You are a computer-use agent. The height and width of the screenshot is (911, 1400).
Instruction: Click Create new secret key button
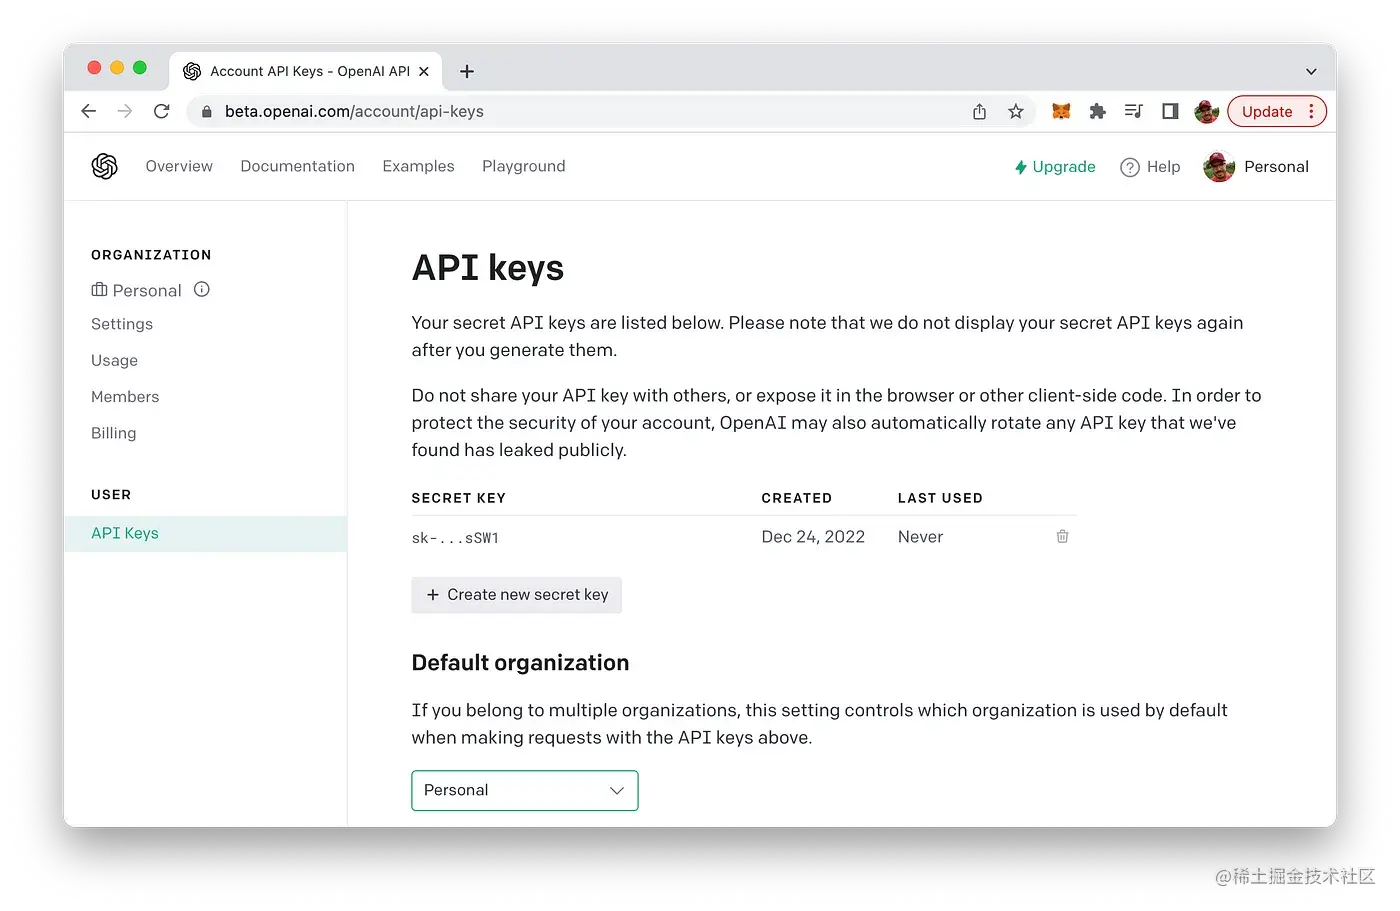[517, 595]
